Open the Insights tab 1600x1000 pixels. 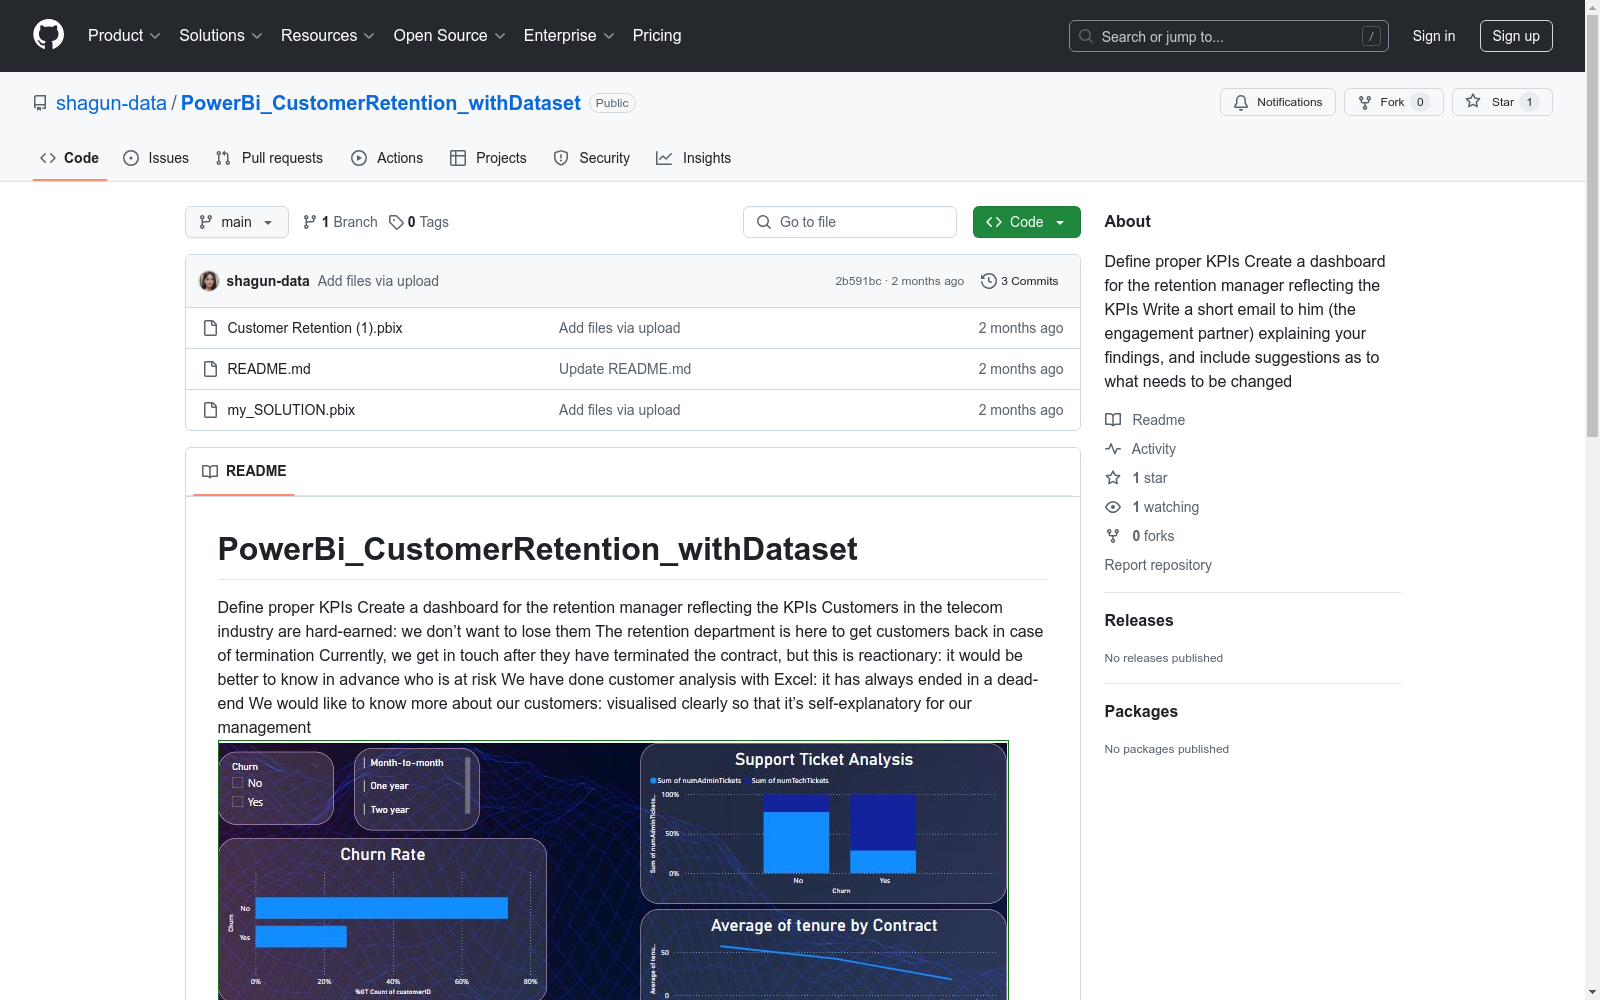[x=694, y=158]
